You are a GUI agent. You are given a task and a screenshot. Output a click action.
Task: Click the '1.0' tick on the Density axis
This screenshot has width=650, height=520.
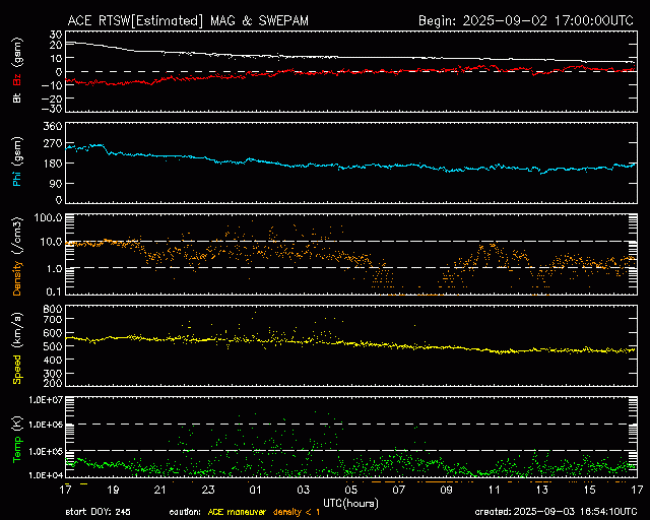click(x=54, y=268)
